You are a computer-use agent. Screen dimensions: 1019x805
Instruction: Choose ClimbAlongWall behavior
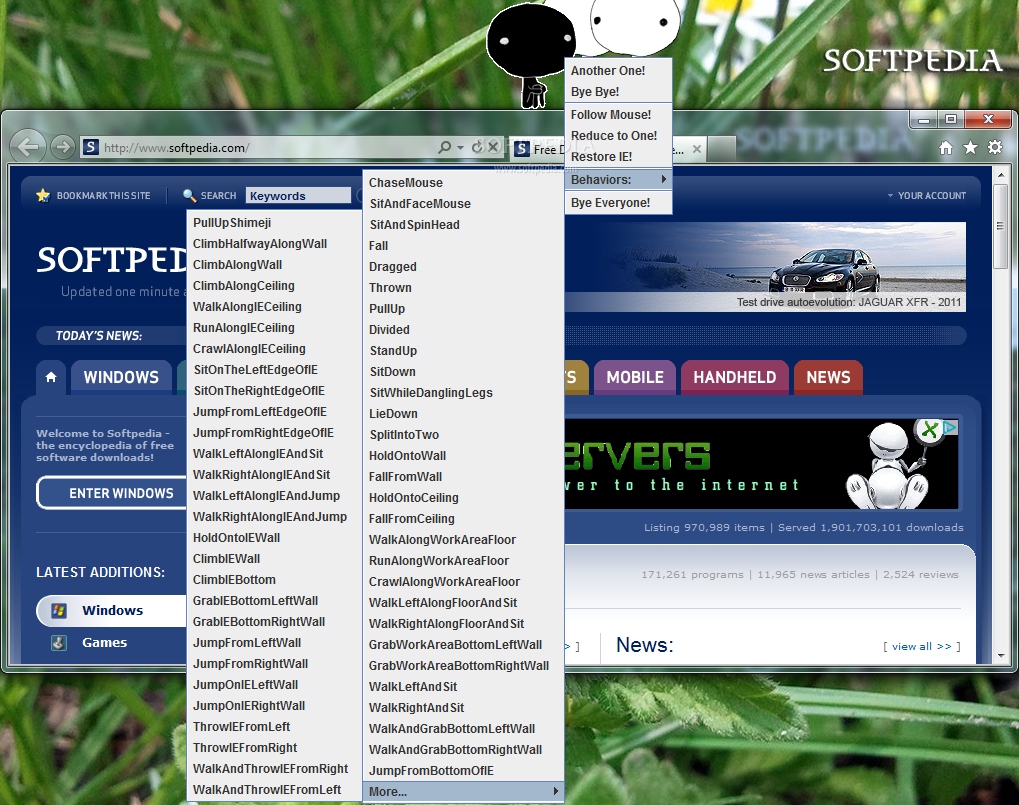pyautogui.click(x=274, y=264)
